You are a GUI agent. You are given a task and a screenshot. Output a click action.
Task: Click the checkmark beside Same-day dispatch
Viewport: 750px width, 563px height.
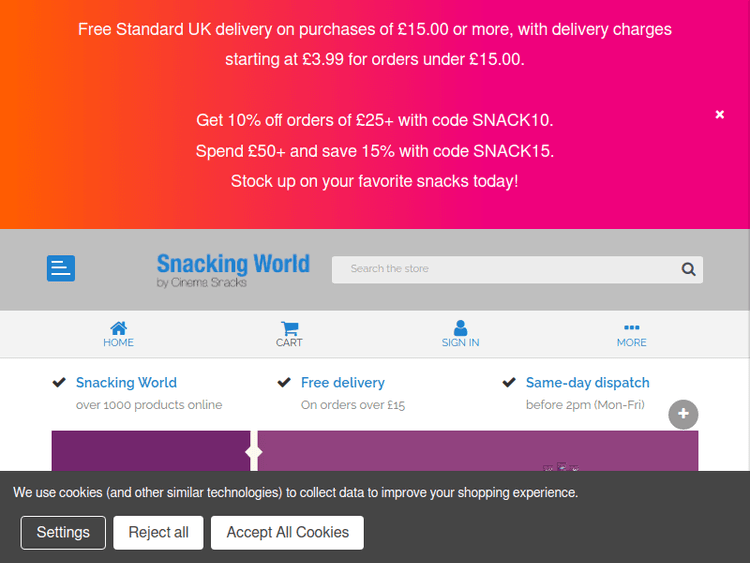tap(509, 382)
